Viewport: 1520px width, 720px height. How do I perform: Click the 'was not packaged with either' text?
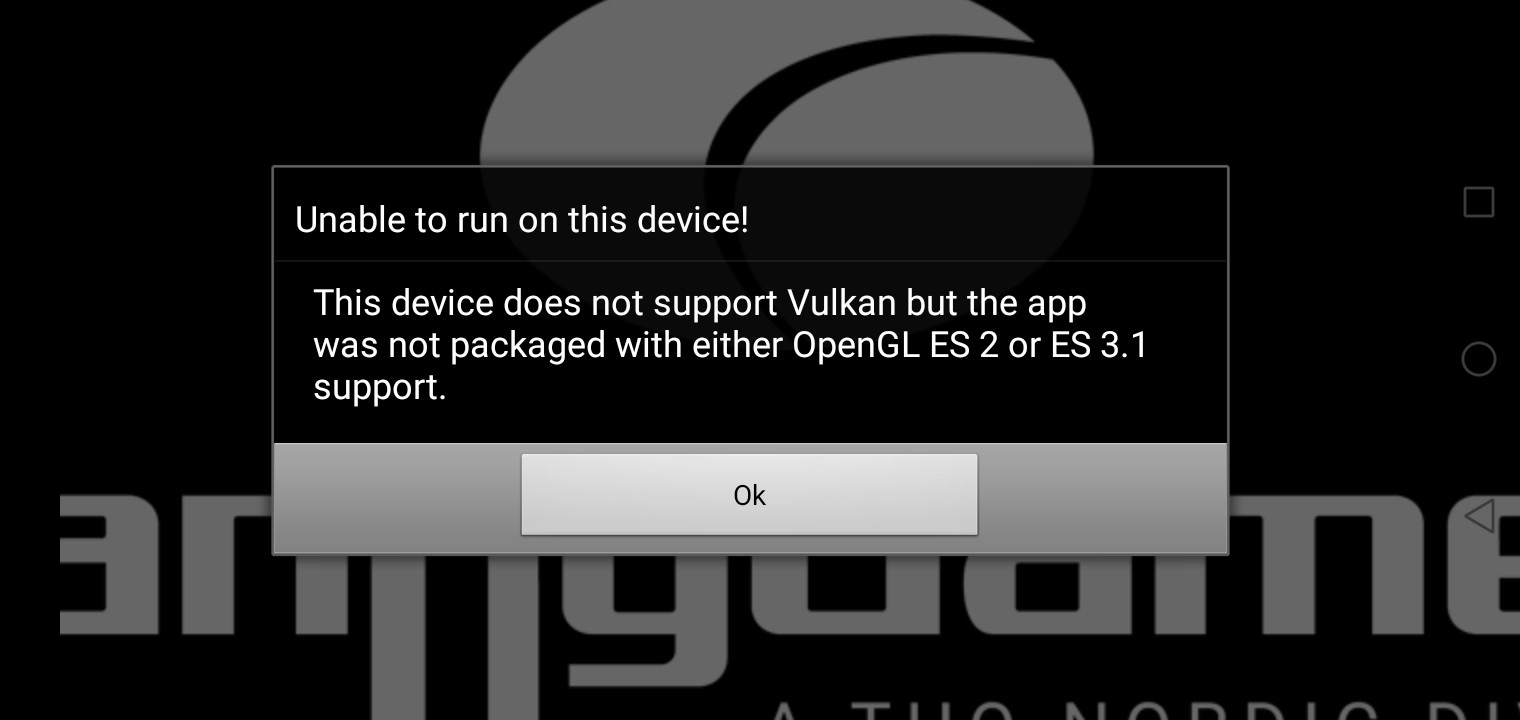548,345
